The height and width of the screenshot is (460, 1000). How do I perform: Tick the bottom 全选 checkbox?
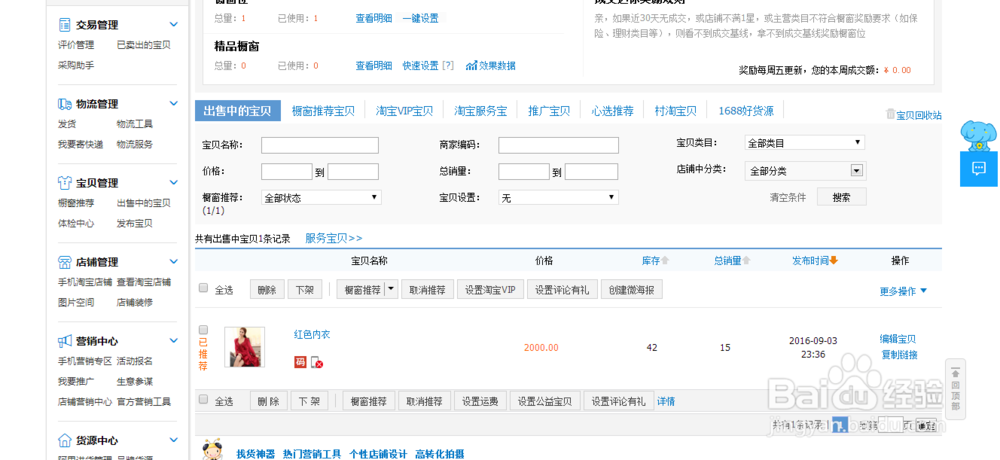coord(203,399)
